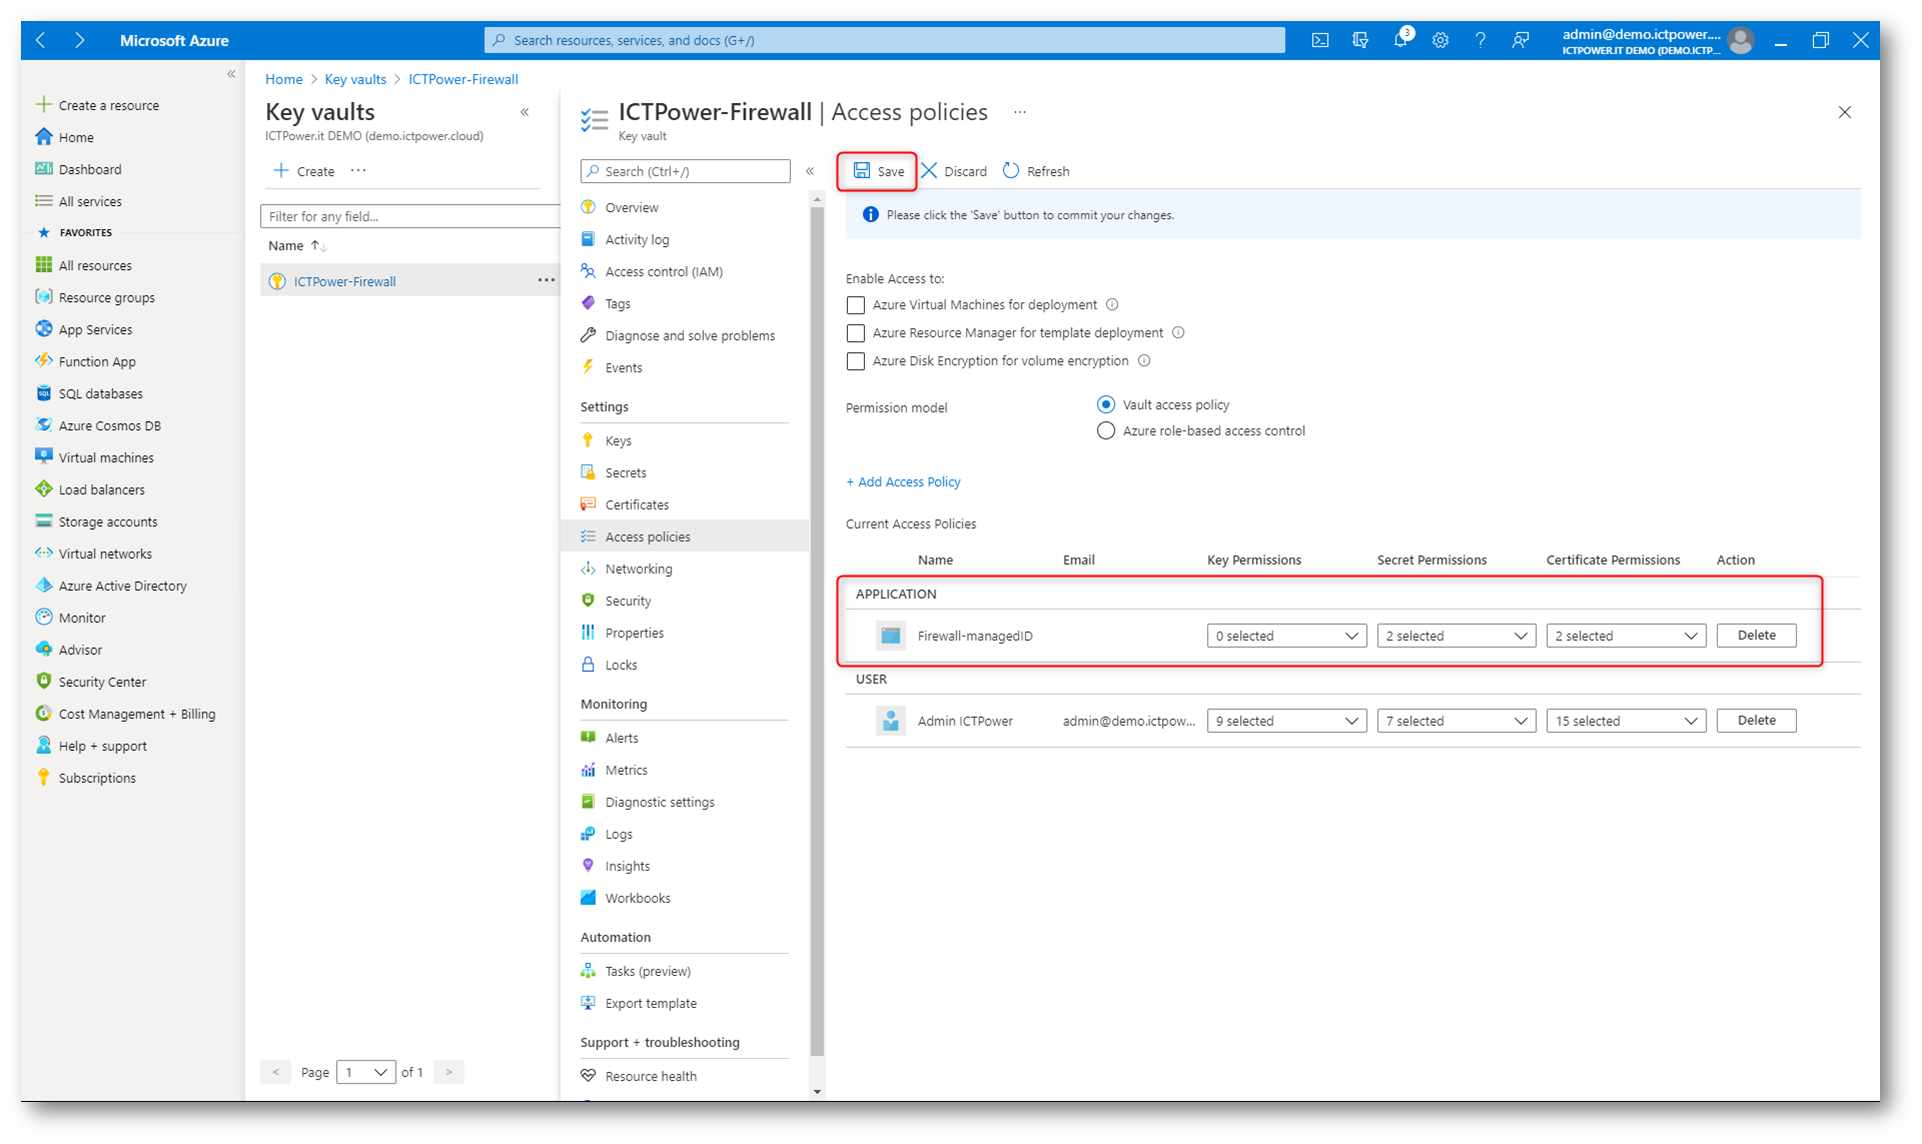Show info for Azure Virtual Machines deployment
The width and height of the screenshot is (1922, 1144).
click(1112, 305)
